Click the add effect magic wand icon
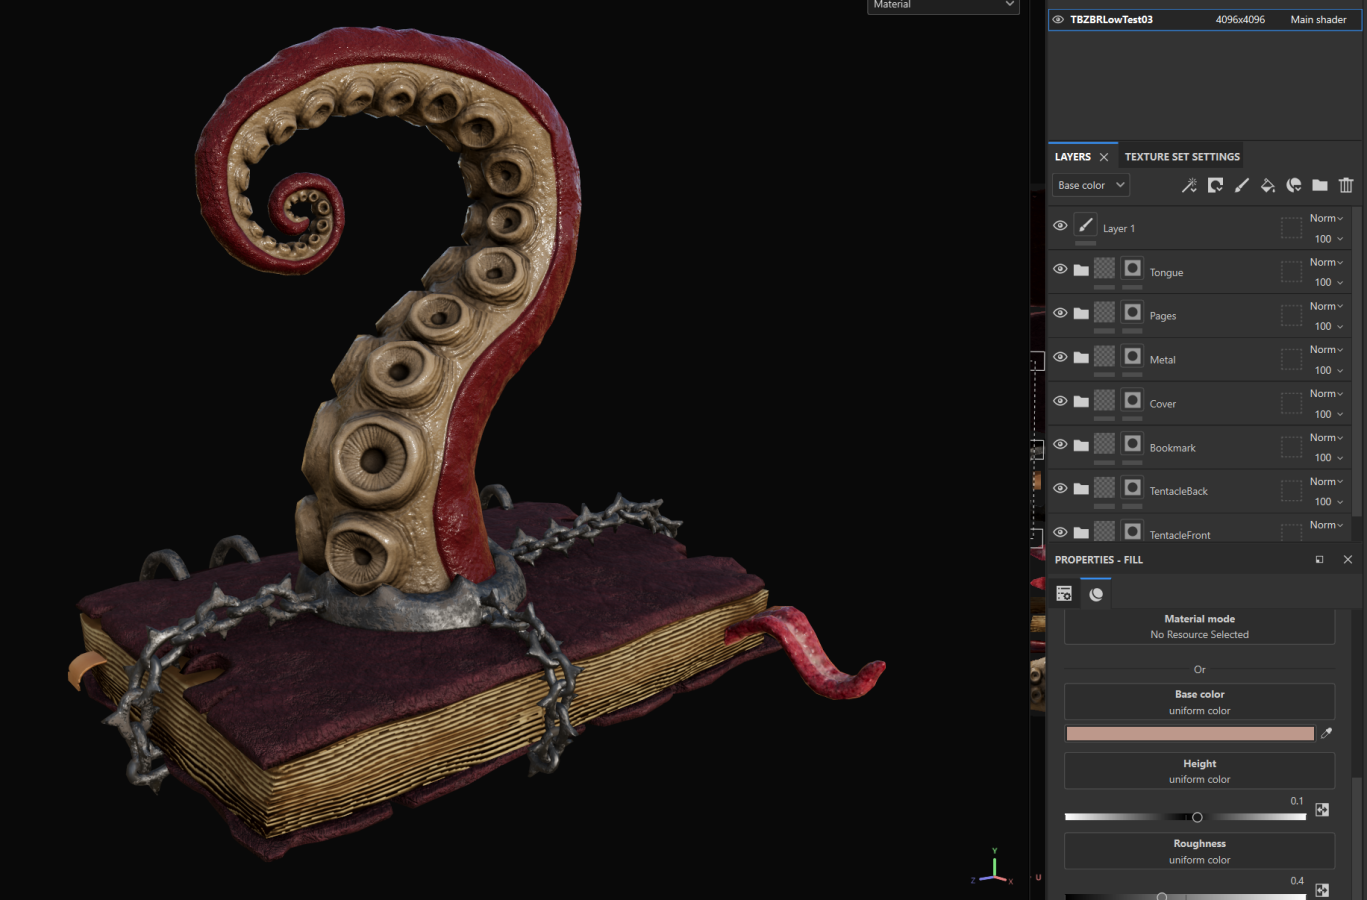 (1189, 185)
